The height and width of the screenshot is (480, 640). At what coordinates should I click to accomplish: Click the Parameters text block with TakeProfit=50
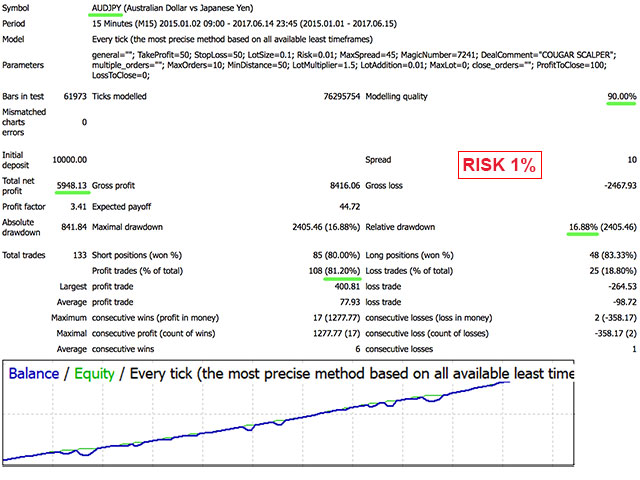click(354, 65)
